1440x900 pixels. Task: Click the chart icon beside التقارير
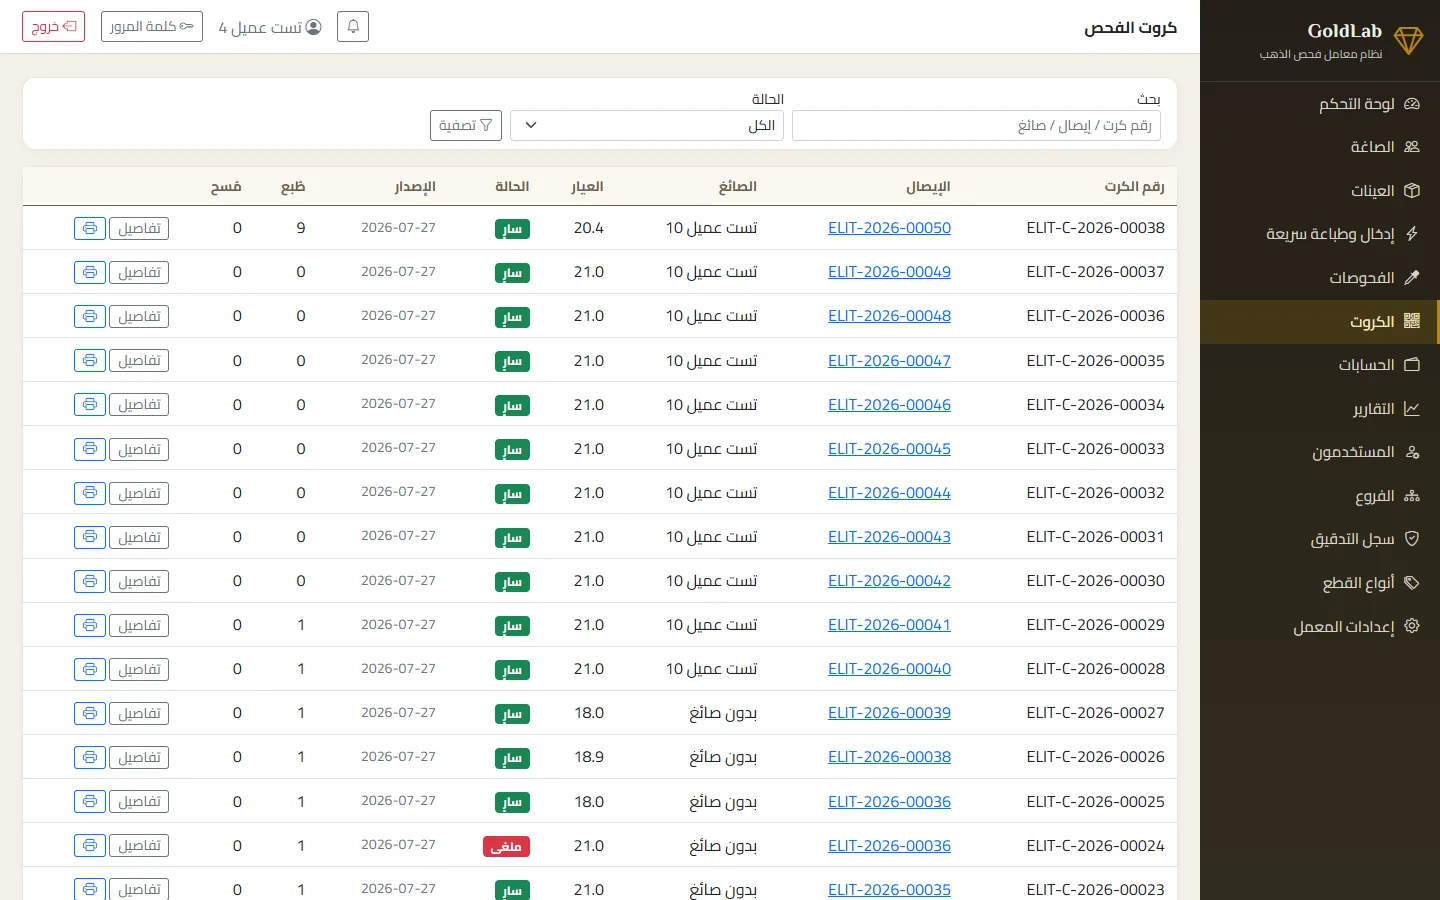[x=1412, y=408]
